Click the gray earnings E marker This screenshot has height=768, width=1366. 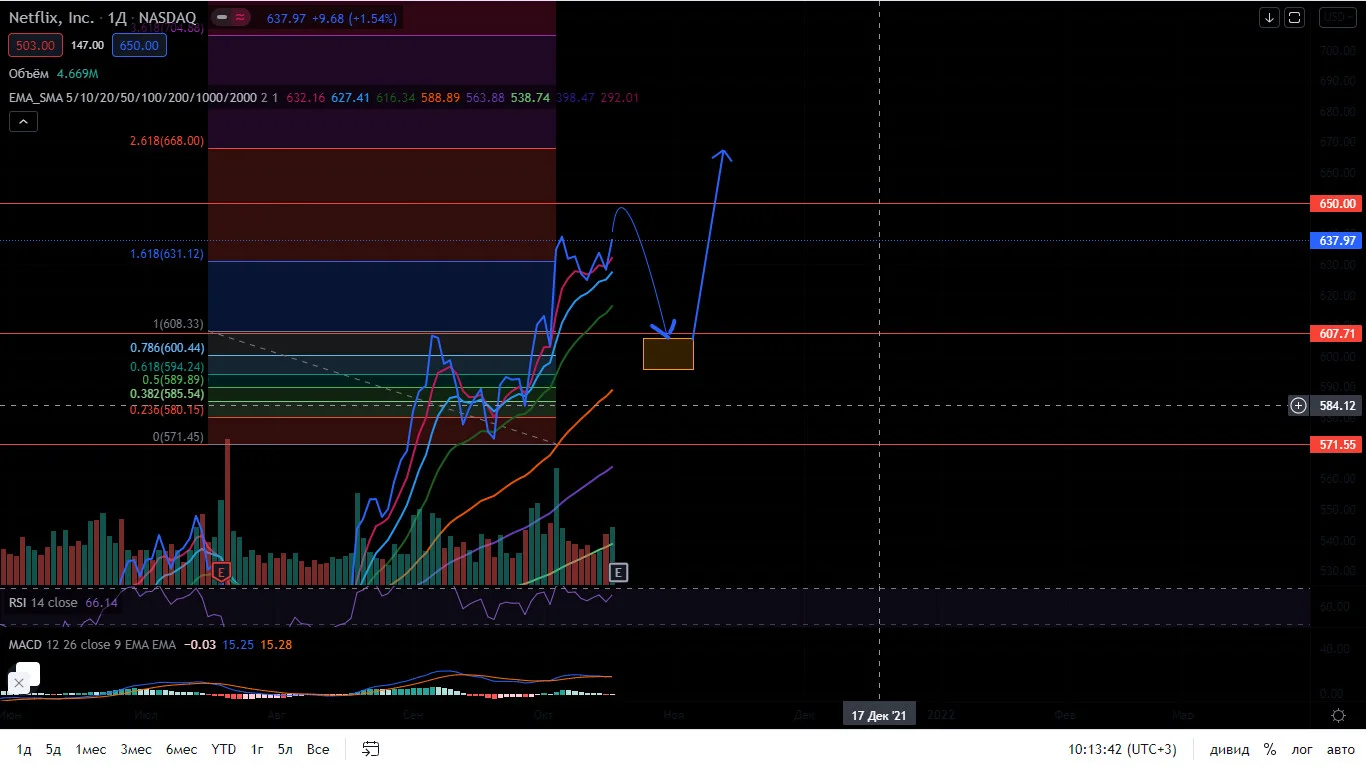619,572
